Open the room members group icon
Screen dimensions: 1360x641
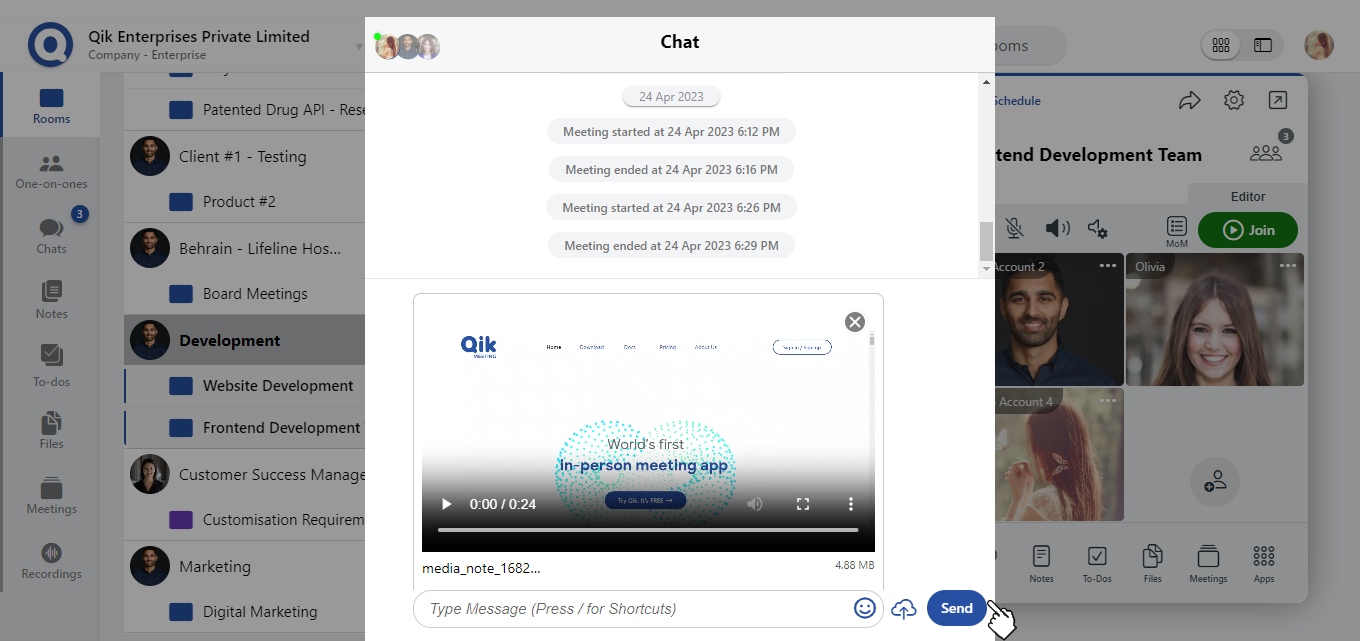tap(1266, 153)
